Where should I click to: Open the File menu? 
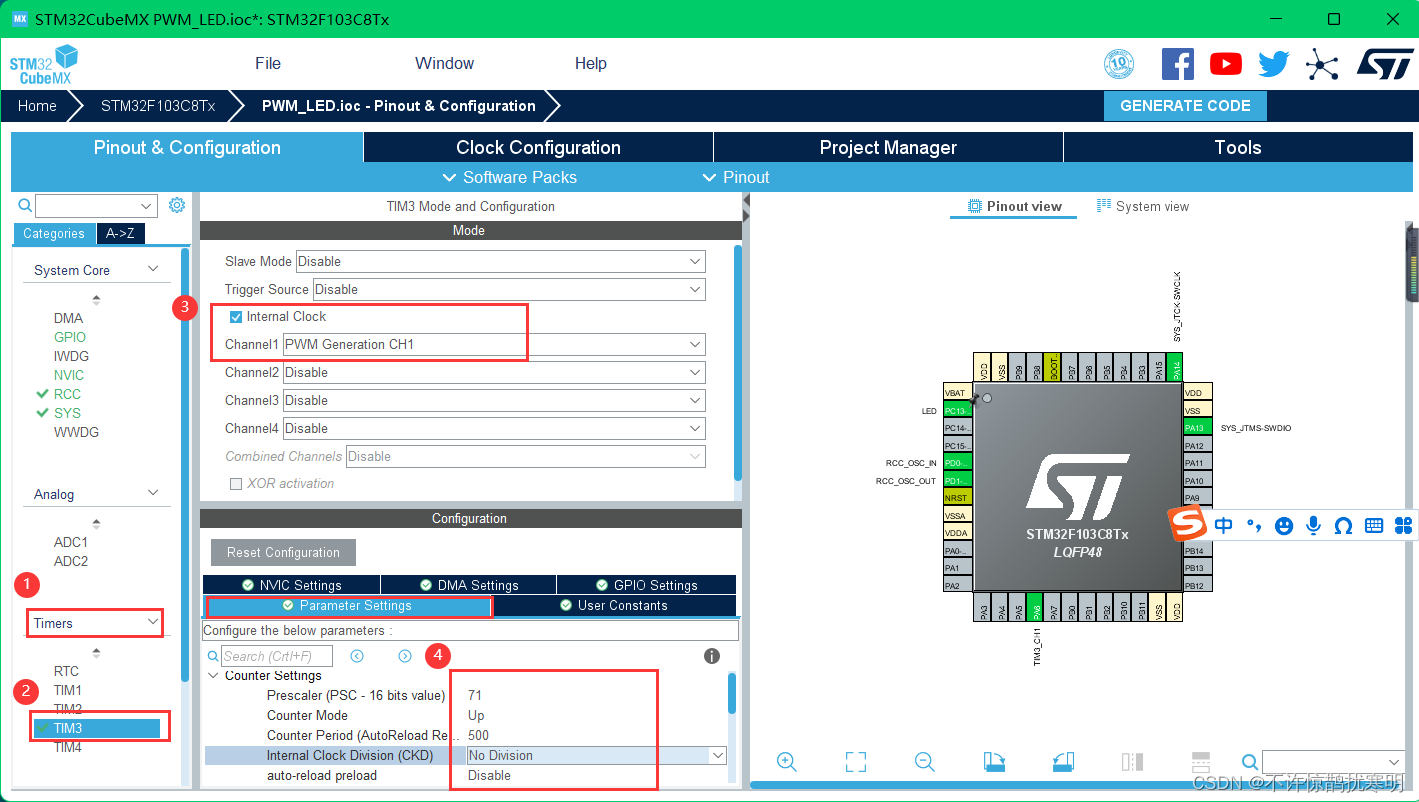click(x=268, y=63)
